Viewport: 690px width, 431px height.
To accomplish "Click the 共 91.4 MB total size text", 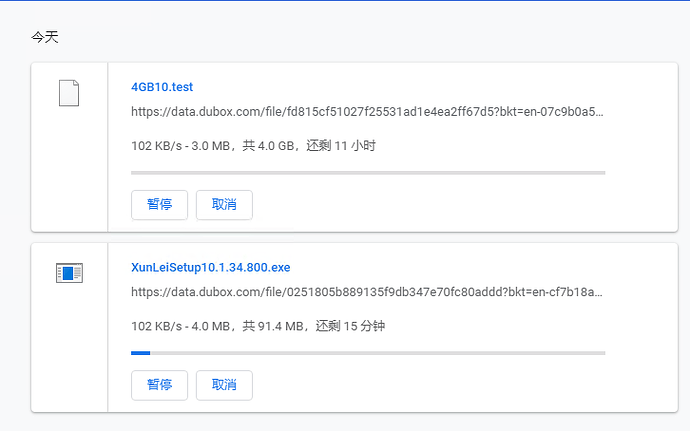I will 273,326.
